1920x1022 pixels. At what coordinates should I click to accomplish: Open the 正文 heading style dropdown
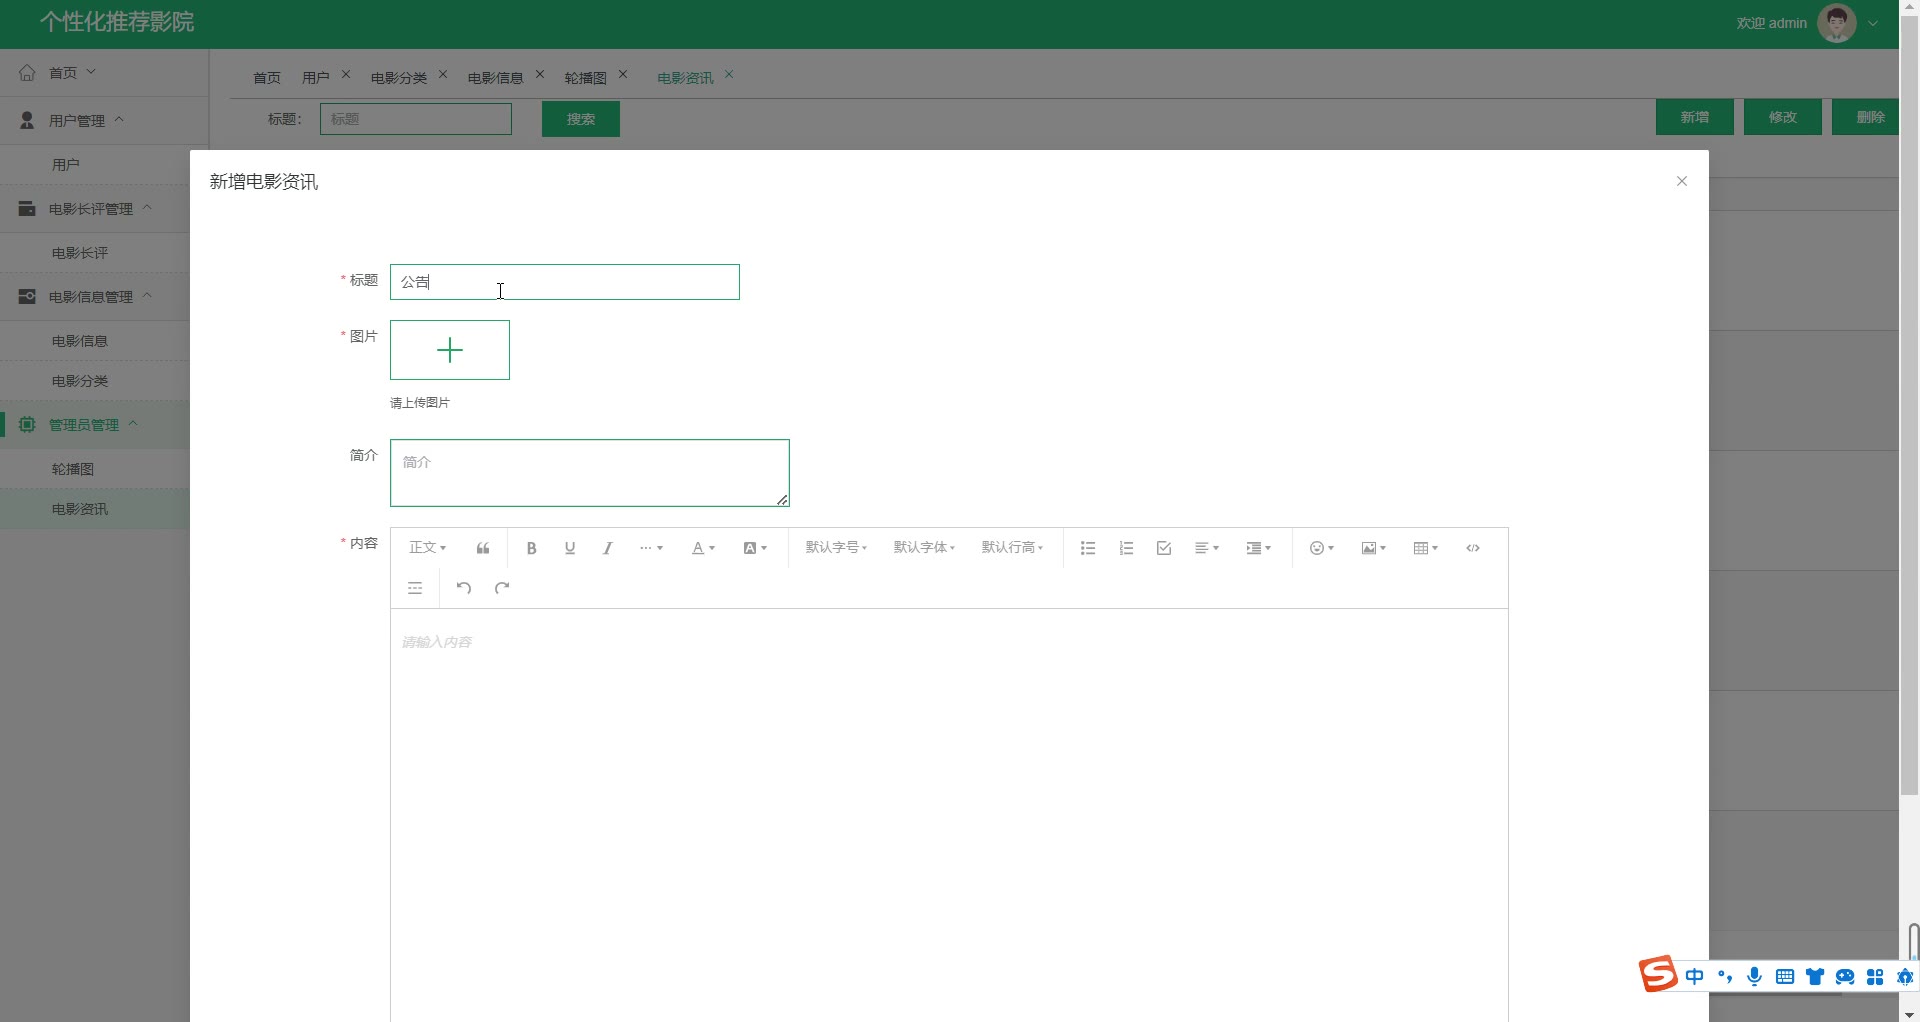coord(428,548)
